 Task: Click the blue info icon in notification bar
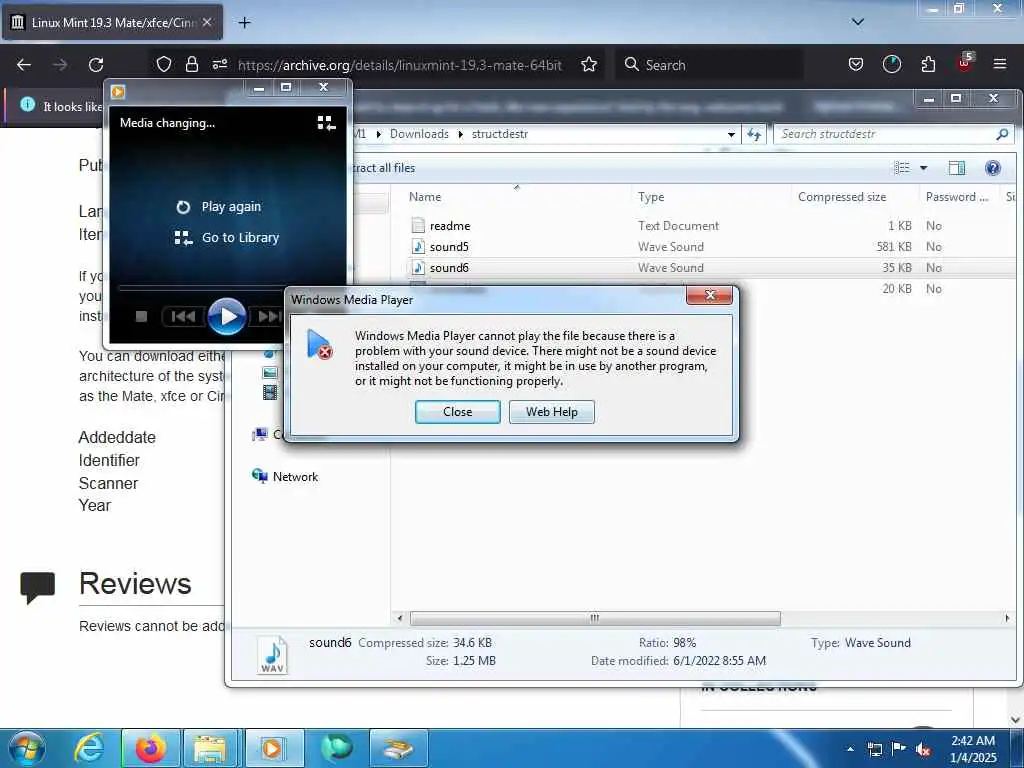click(x=27, y=104)
